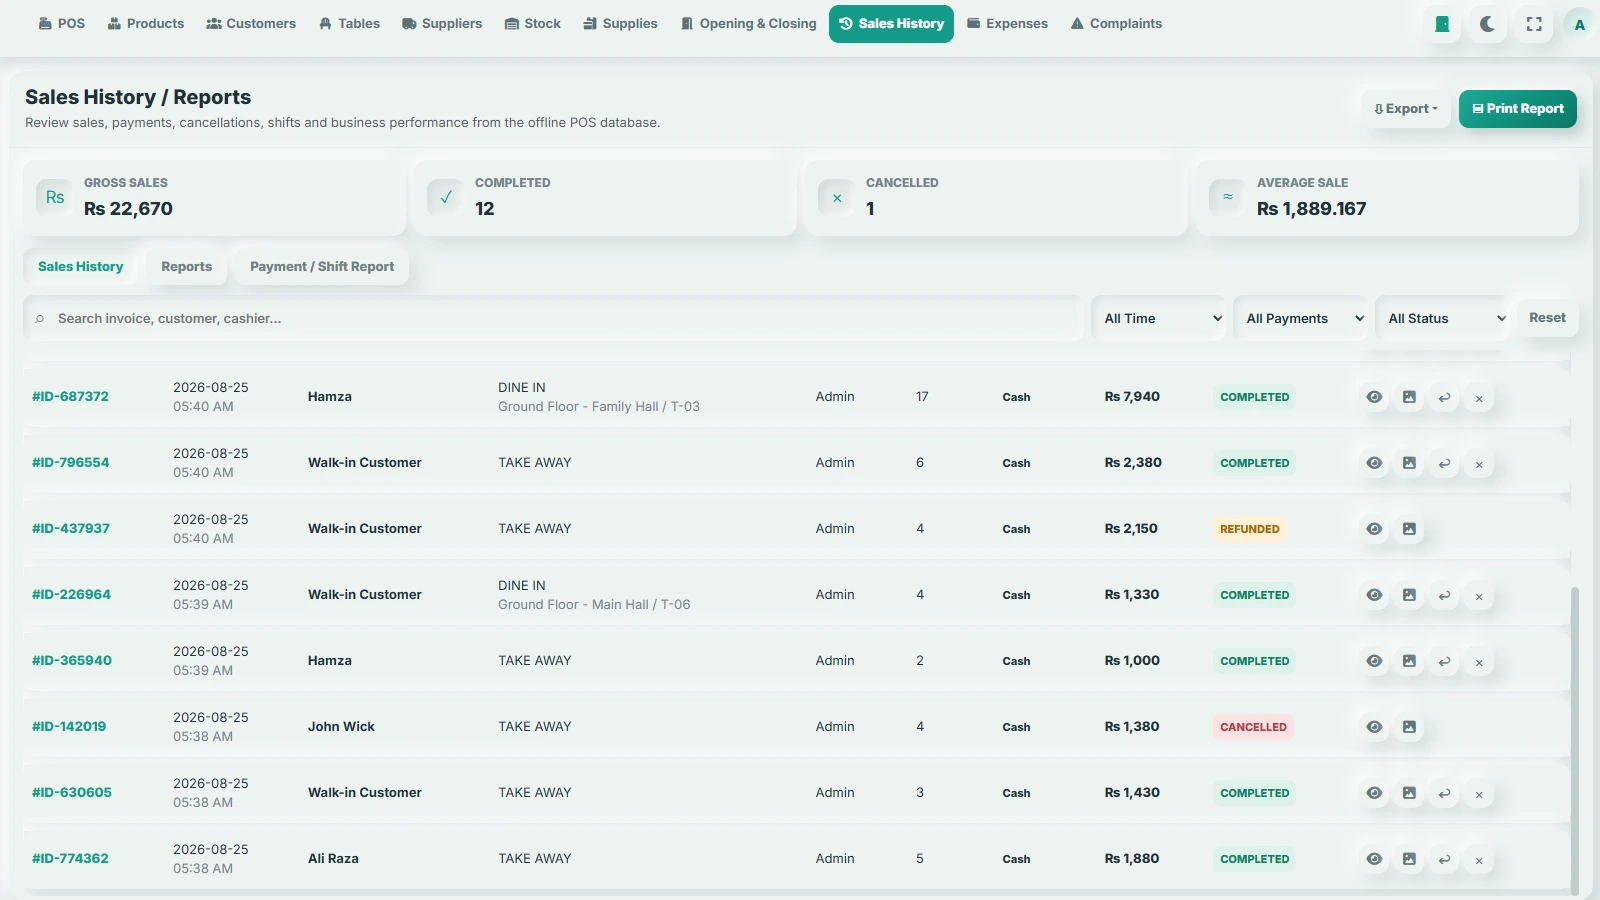
Task: Cancel order #ID-365940 using the x icon
Action: (1479, 661)
